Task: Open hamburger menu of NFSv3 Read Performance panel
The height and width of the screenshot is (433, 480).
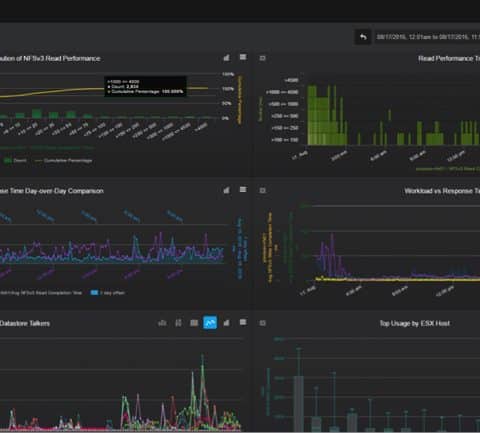Action: (243, 57)
